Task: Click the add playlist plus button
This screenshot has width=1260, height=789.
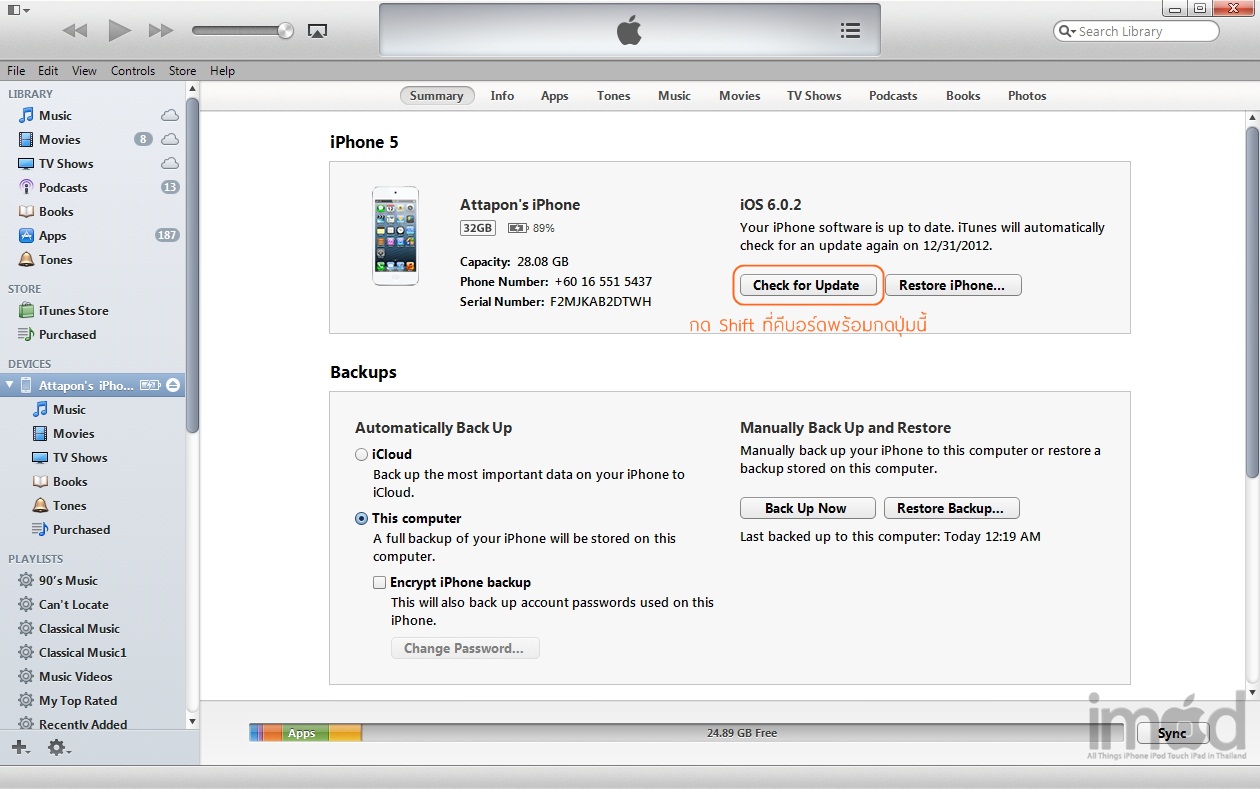Action: pos(20,747)
